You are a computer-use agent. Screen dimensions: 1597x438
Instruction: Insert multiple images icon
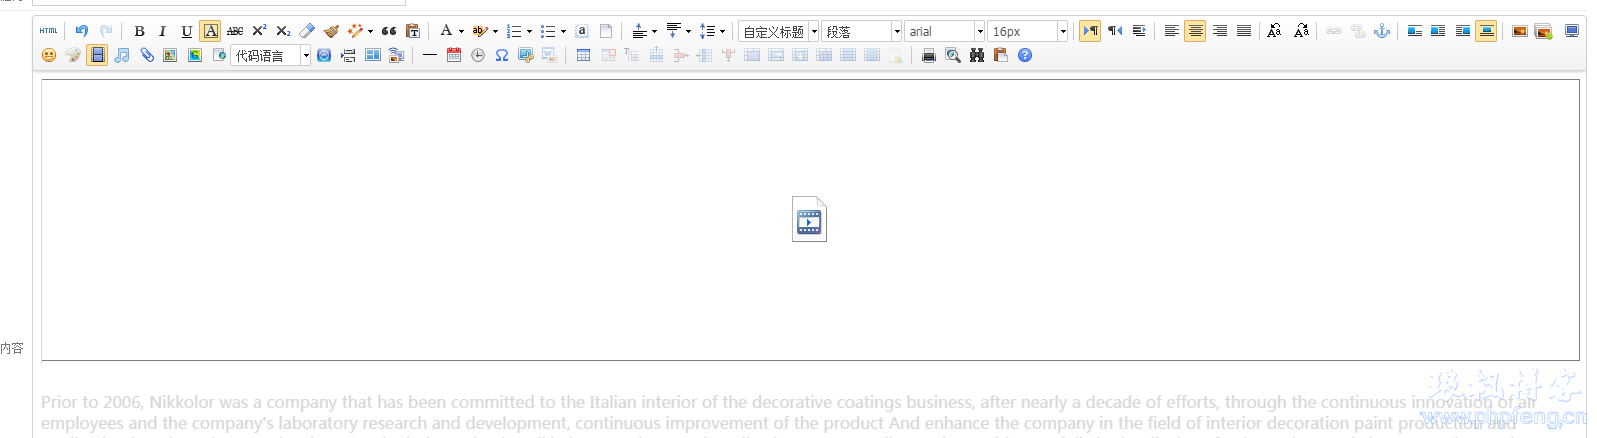pyautogui.click(x=1544, y=31)
